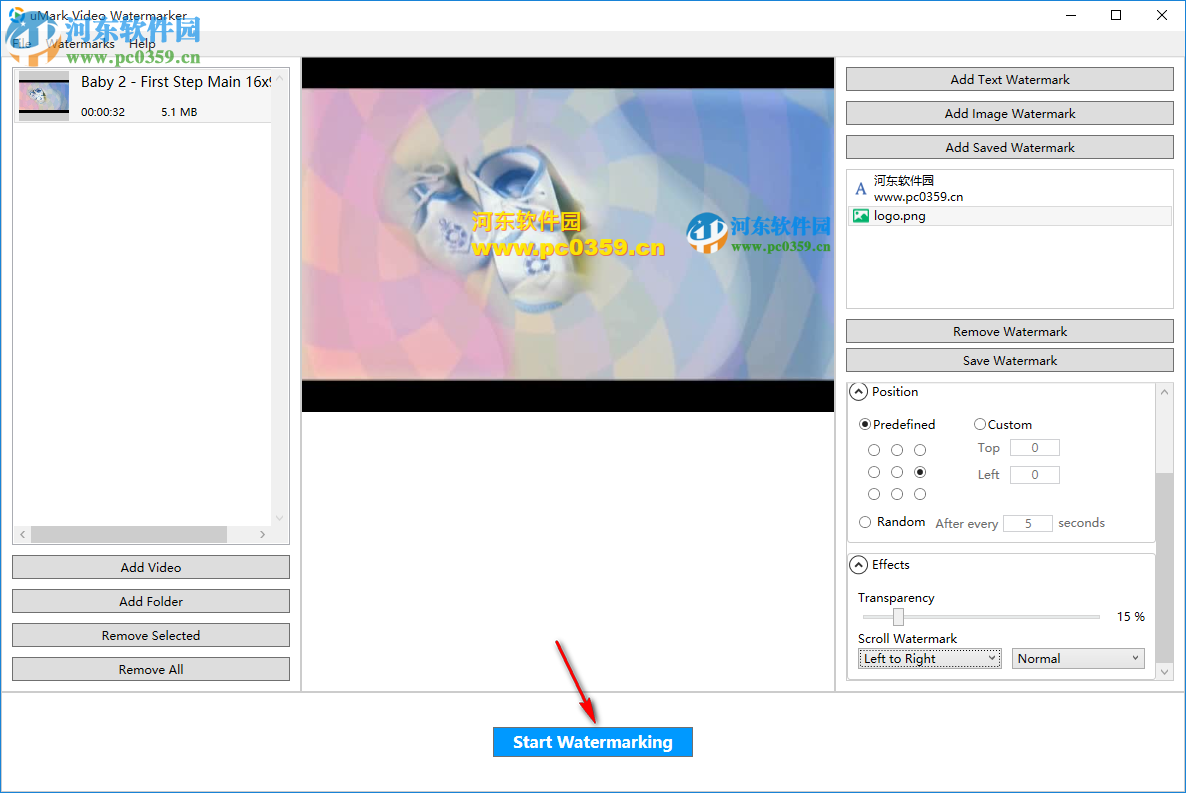The image size is (1186, 793).
Task: Collapse the Position section
Action: pos(859,391)
